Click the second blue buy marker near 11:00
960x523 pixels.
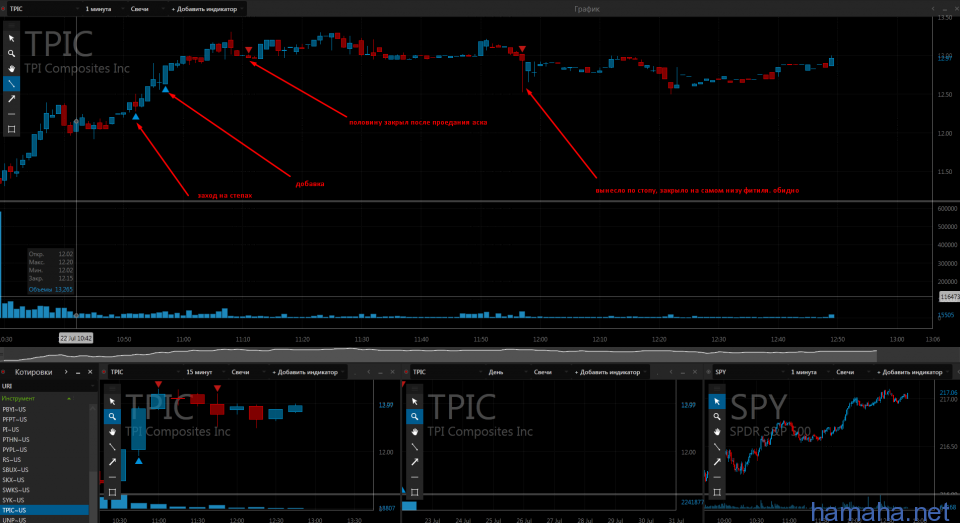[165, 89]
